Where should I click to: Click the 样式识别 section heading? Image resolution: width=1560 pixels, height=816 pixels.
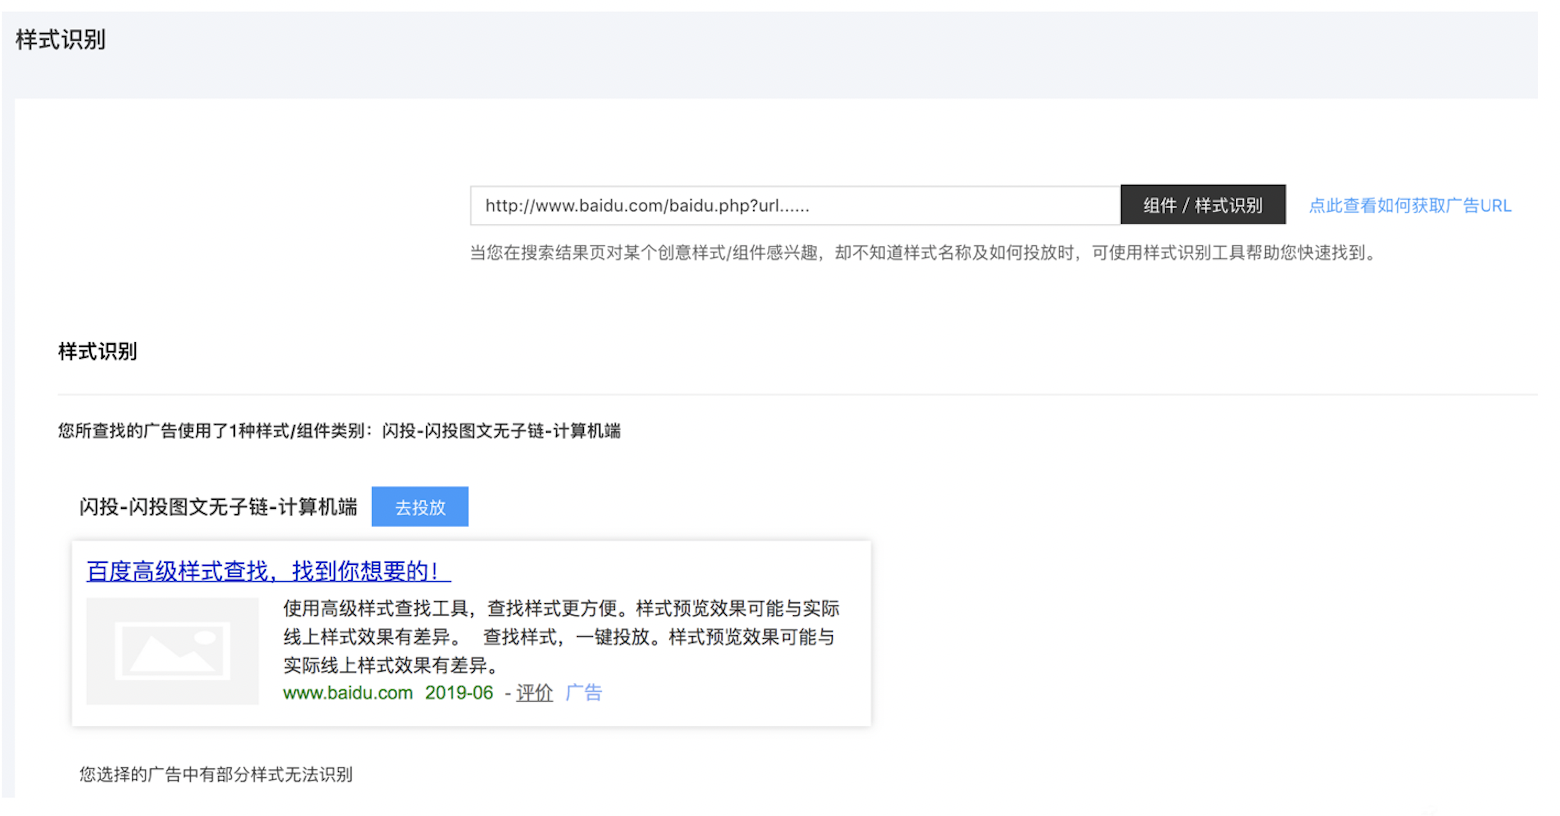pos(97,352)
